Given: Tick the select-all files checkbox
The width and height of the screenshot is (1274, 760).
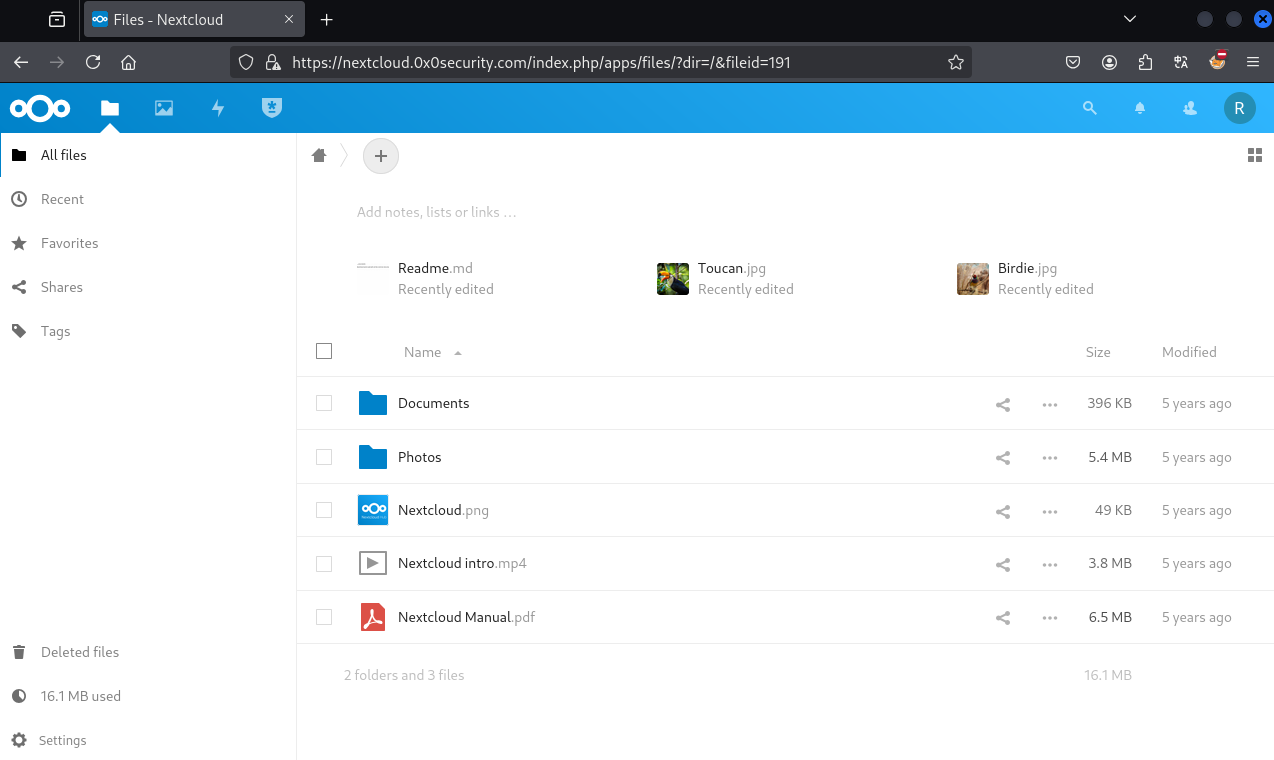Looking at the screenshot, I should coord(324,351).
